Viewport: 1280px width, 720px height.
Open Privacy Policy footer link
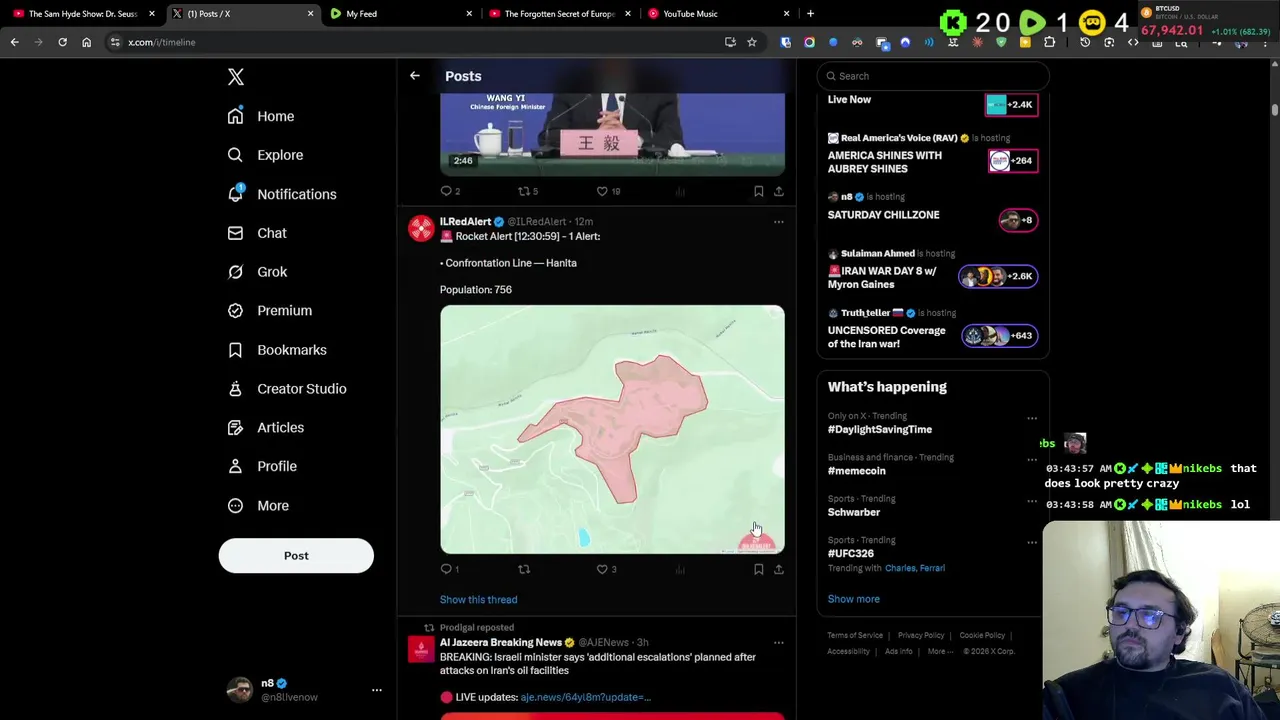pyautogui.click(x=921, y=635)
